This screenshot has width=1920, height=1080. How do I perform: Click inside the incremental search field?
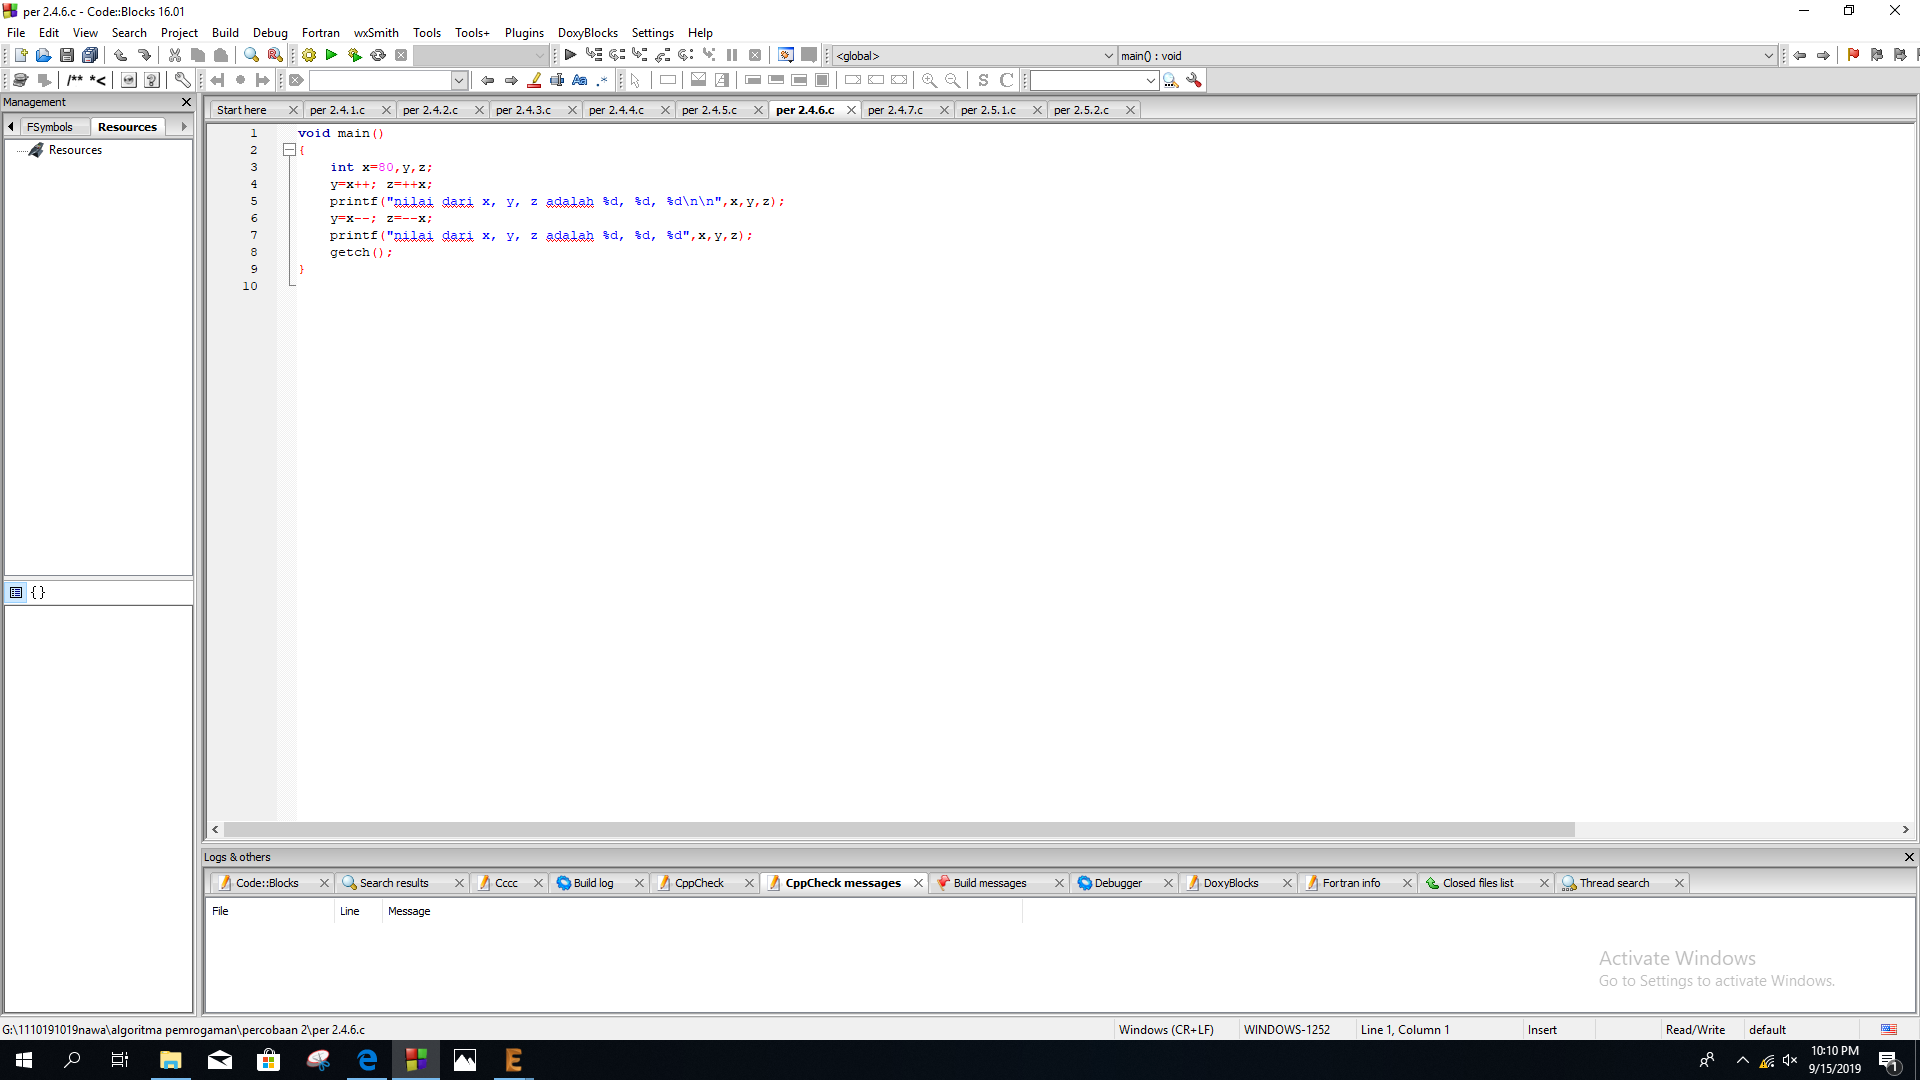coord(1090,80)
